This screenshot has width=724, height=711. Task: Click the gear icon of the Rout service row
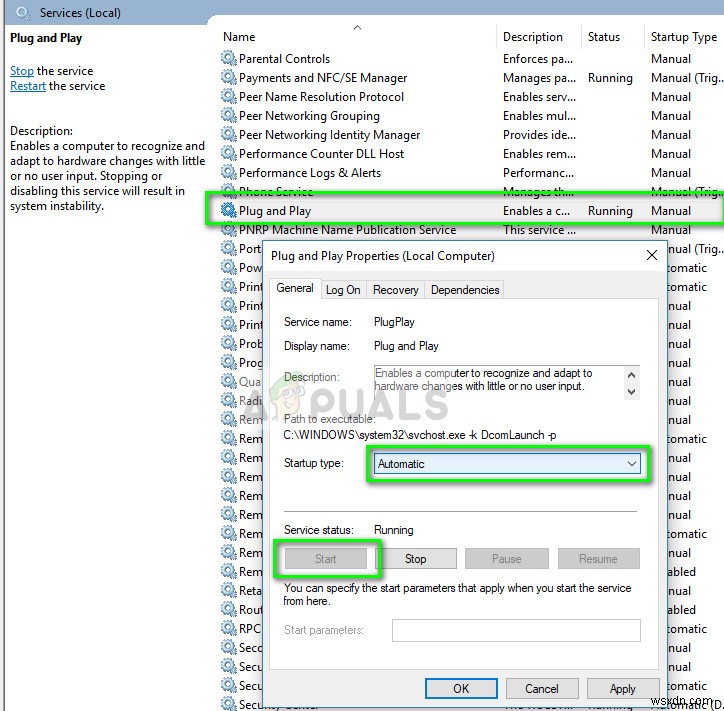pos(229,609)
